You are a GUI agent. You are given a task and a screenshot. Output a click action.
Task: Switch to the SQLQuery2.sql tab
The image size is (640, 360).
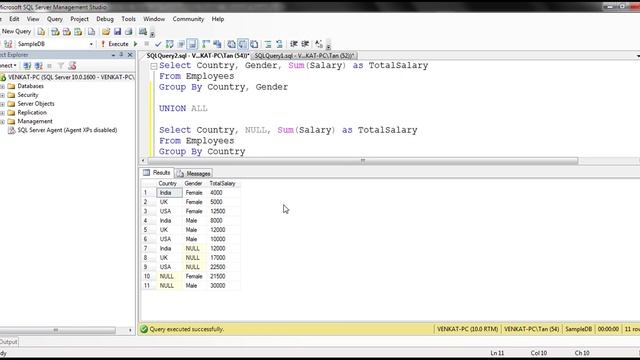click(197, 56)
